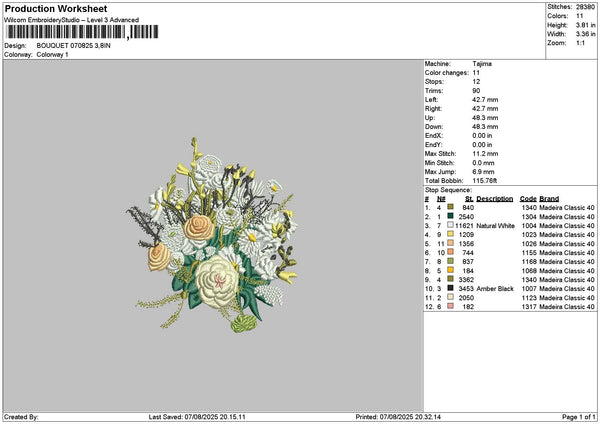This screenshot has width=600, height=424.
Task: Click the 'Natural White' description
Action: 496,226
